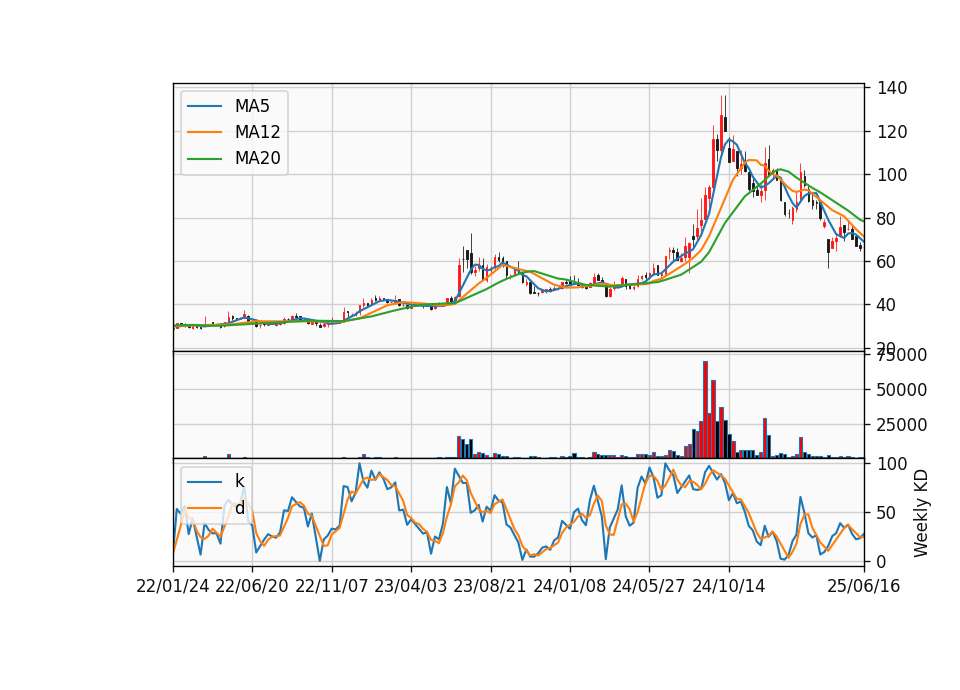The width and height of the screenshot is (960, 690).
Task: Click the 24/10/14 date tick label
Action: 729,587
